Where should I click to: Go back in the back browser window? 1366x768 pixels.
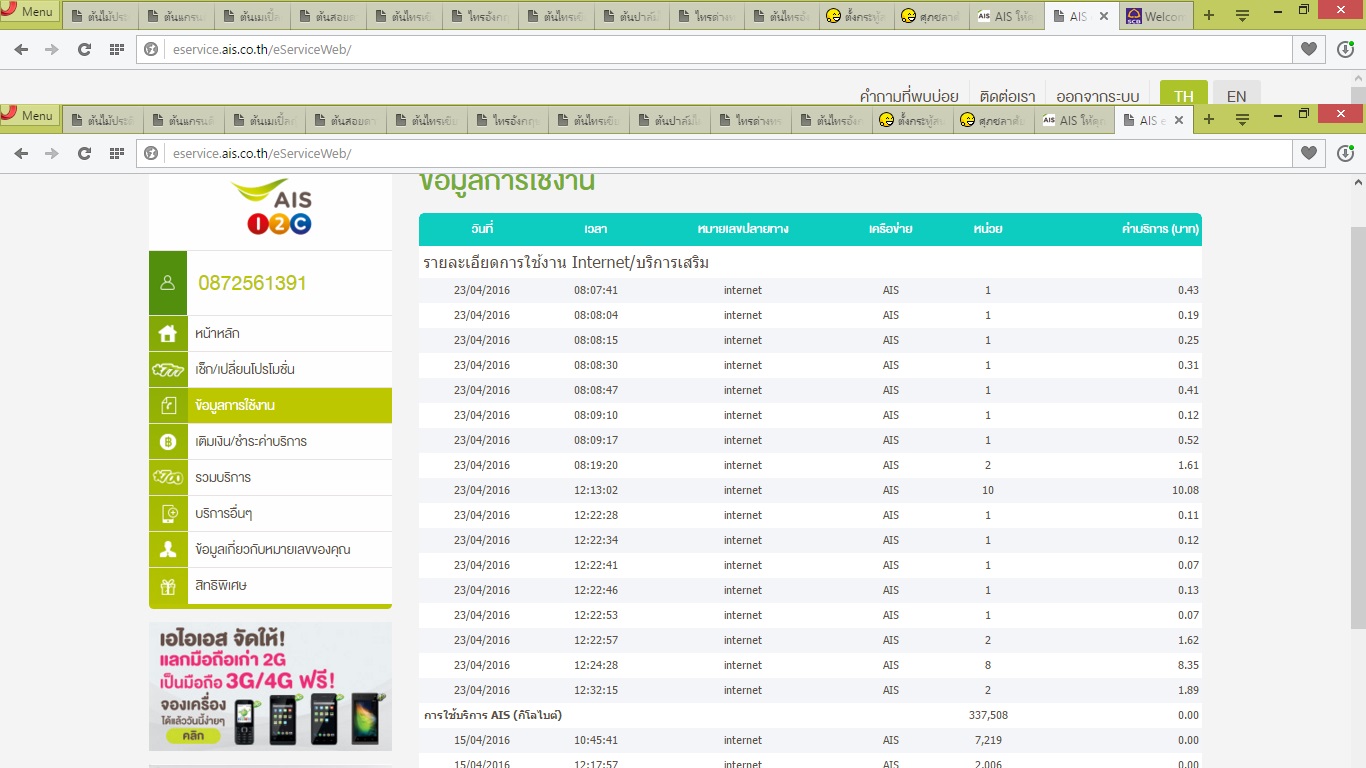22,49
